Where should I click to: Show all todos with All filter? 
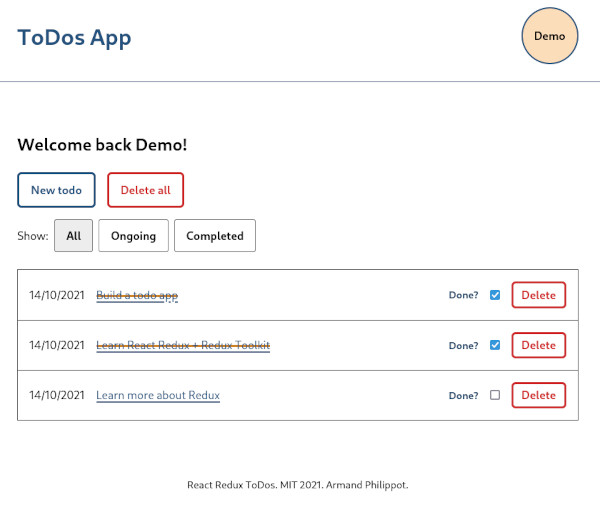73,236
